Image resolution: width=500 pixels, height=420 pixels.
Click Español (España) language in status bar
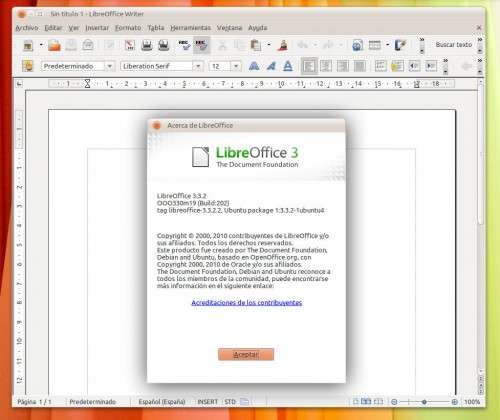[162, 402]
